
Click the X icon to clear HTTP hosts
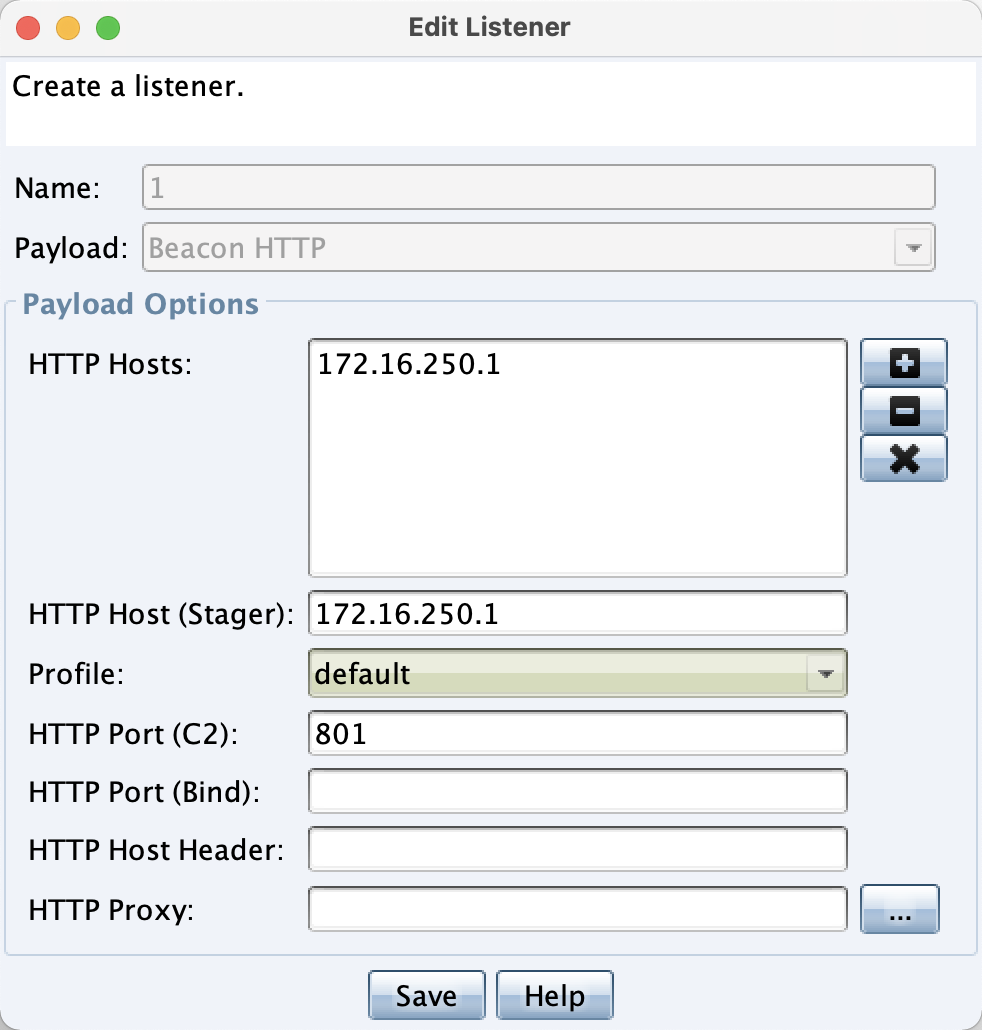click(902, 459)
